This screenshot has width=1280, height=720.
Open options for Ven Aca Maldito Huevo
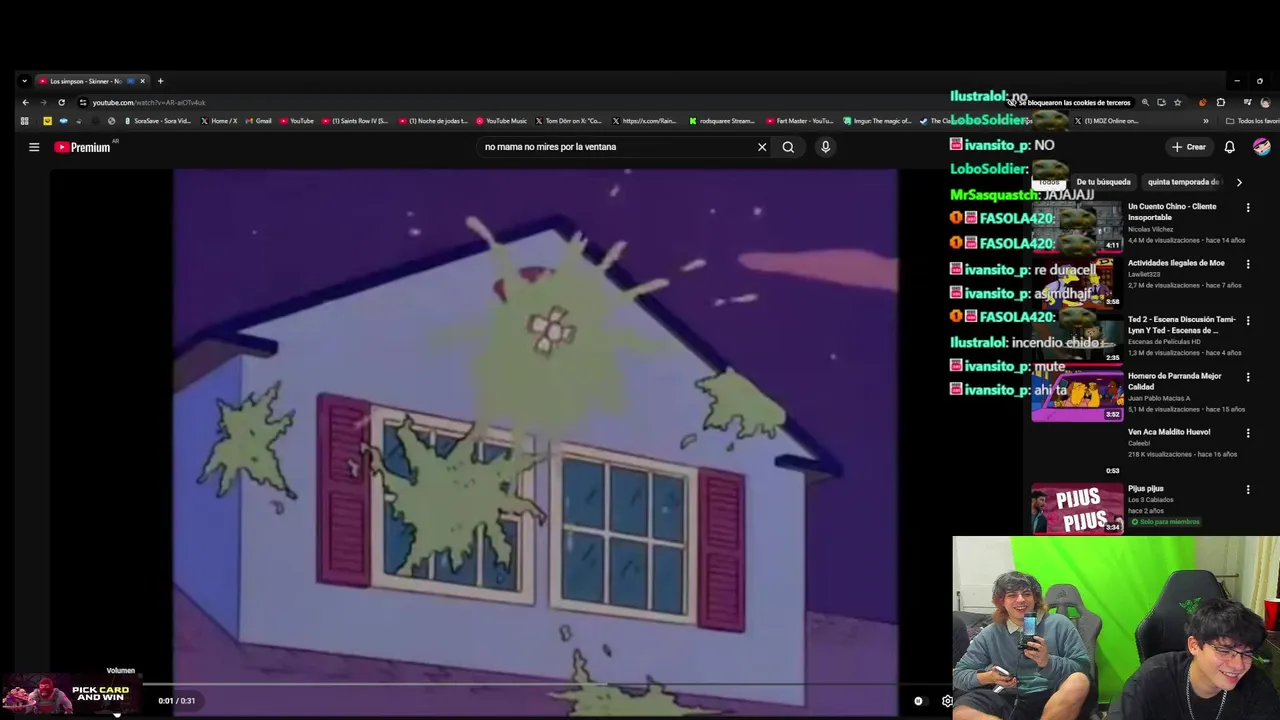point(1248,433)
